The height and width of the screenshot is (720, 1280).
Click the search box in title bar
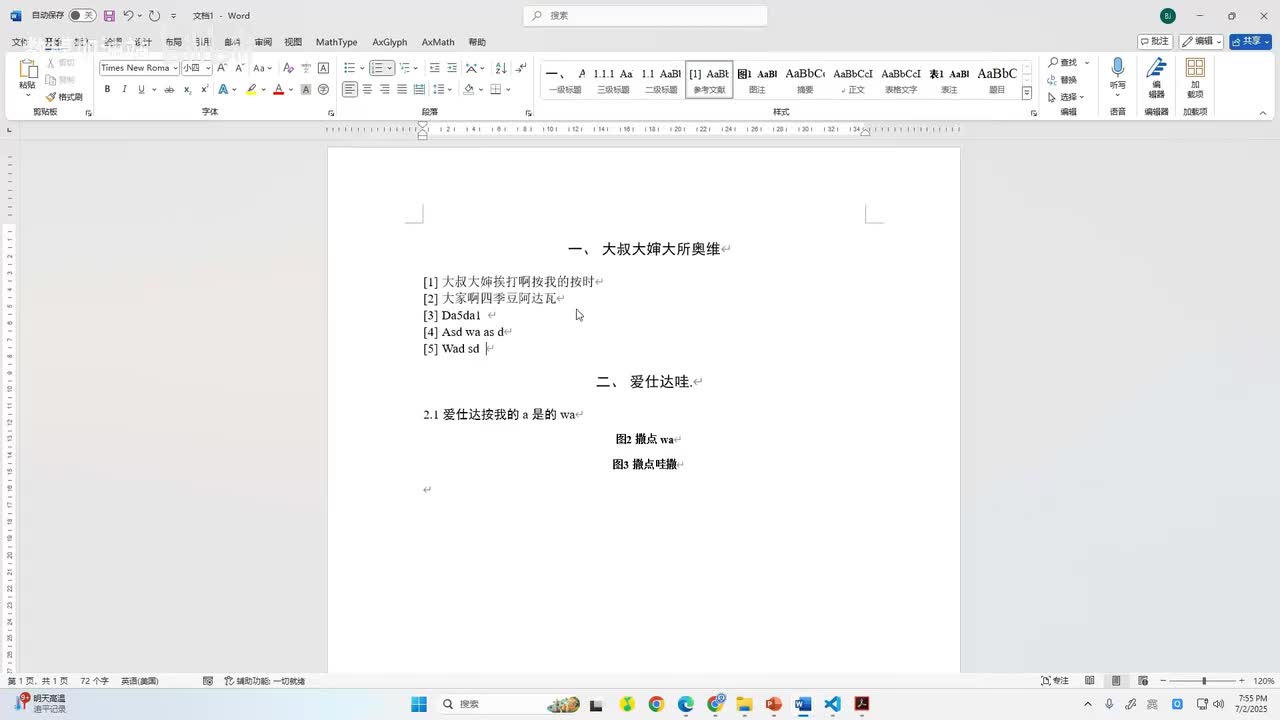point(645,15)
